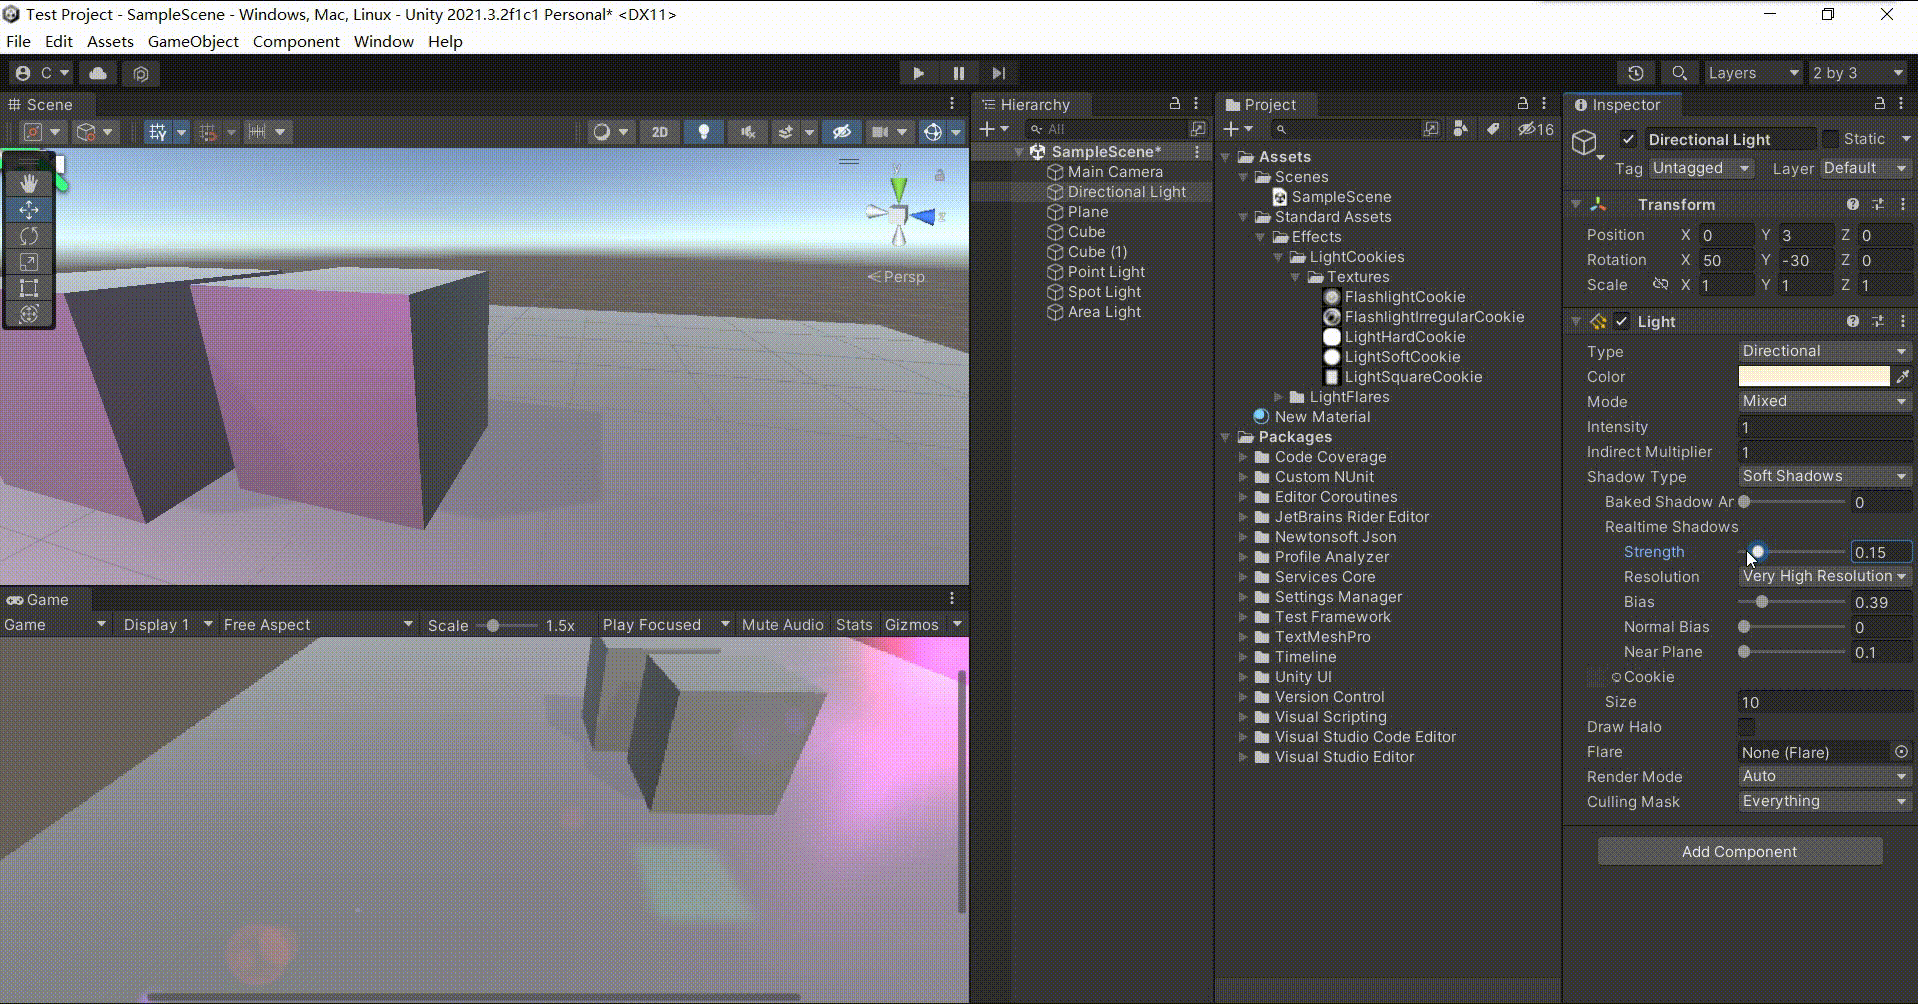This screenshot has width=1918, height=1004.
Task: Open the light Color swatch picker
Action: [x=1814, y=376]
